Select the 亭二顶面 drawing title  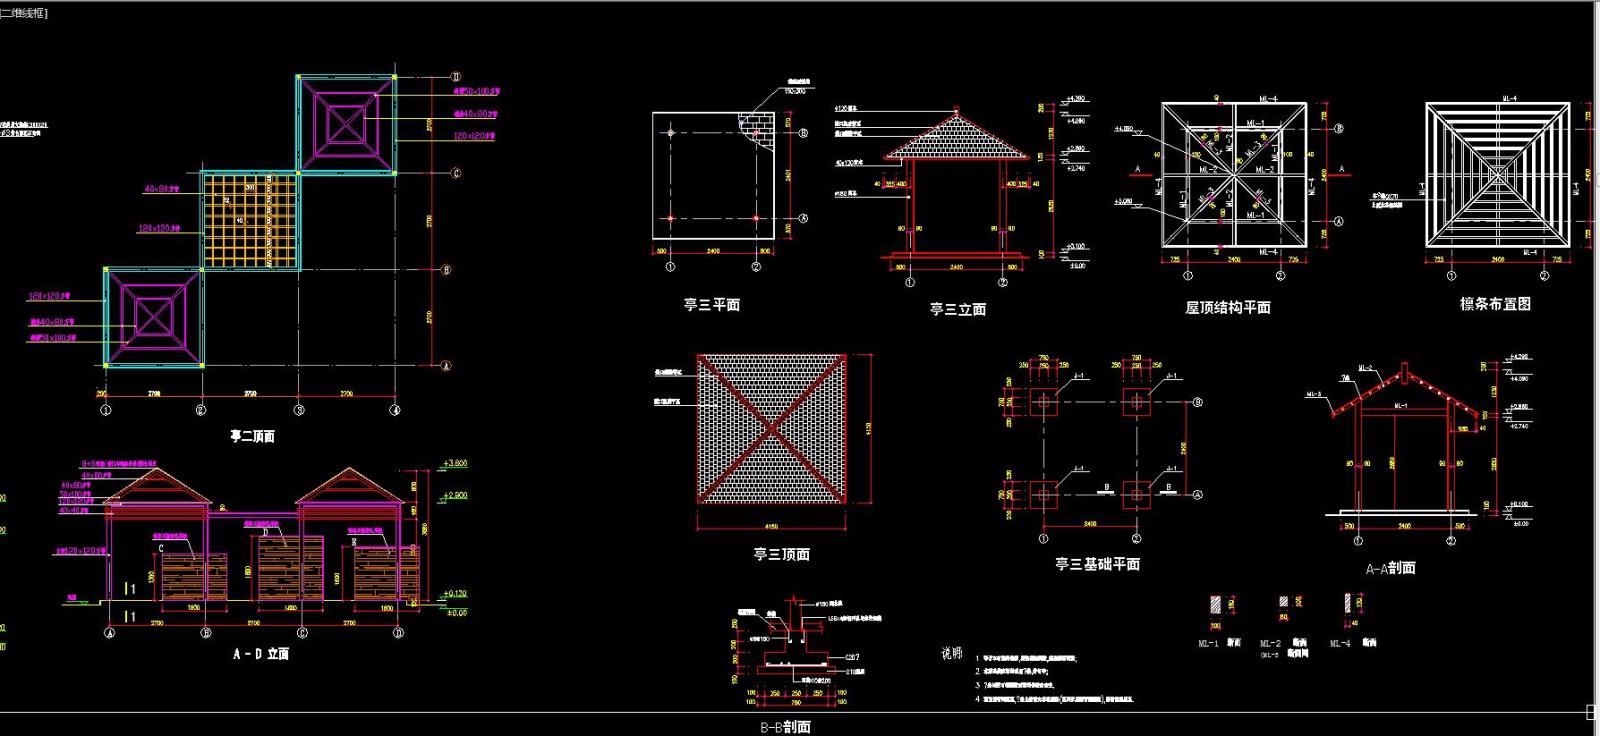click(252, 436)
